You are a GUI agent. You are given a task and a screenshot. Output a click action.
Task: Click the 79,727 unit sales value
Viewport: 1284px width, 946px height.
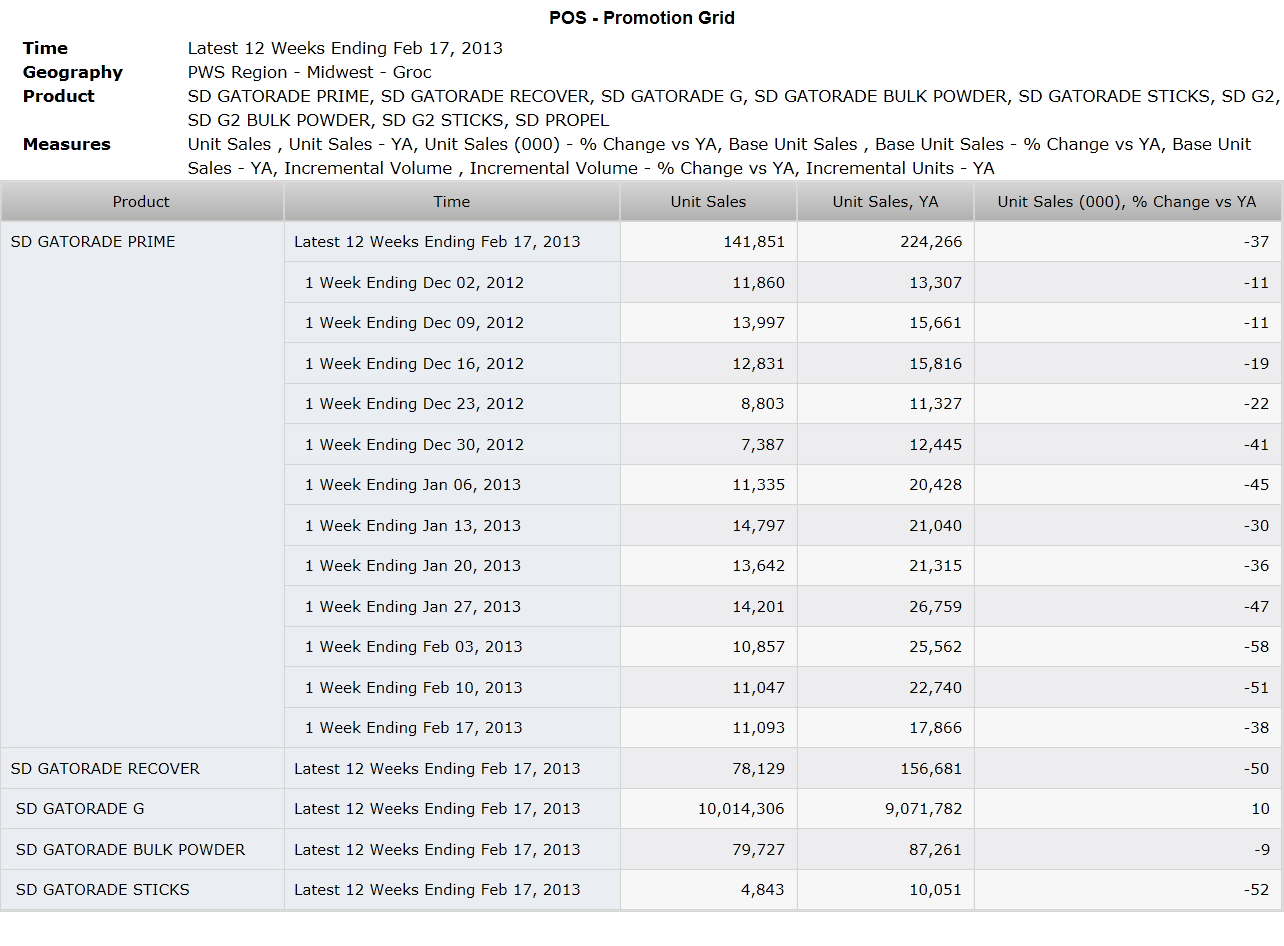pos(758,849)
